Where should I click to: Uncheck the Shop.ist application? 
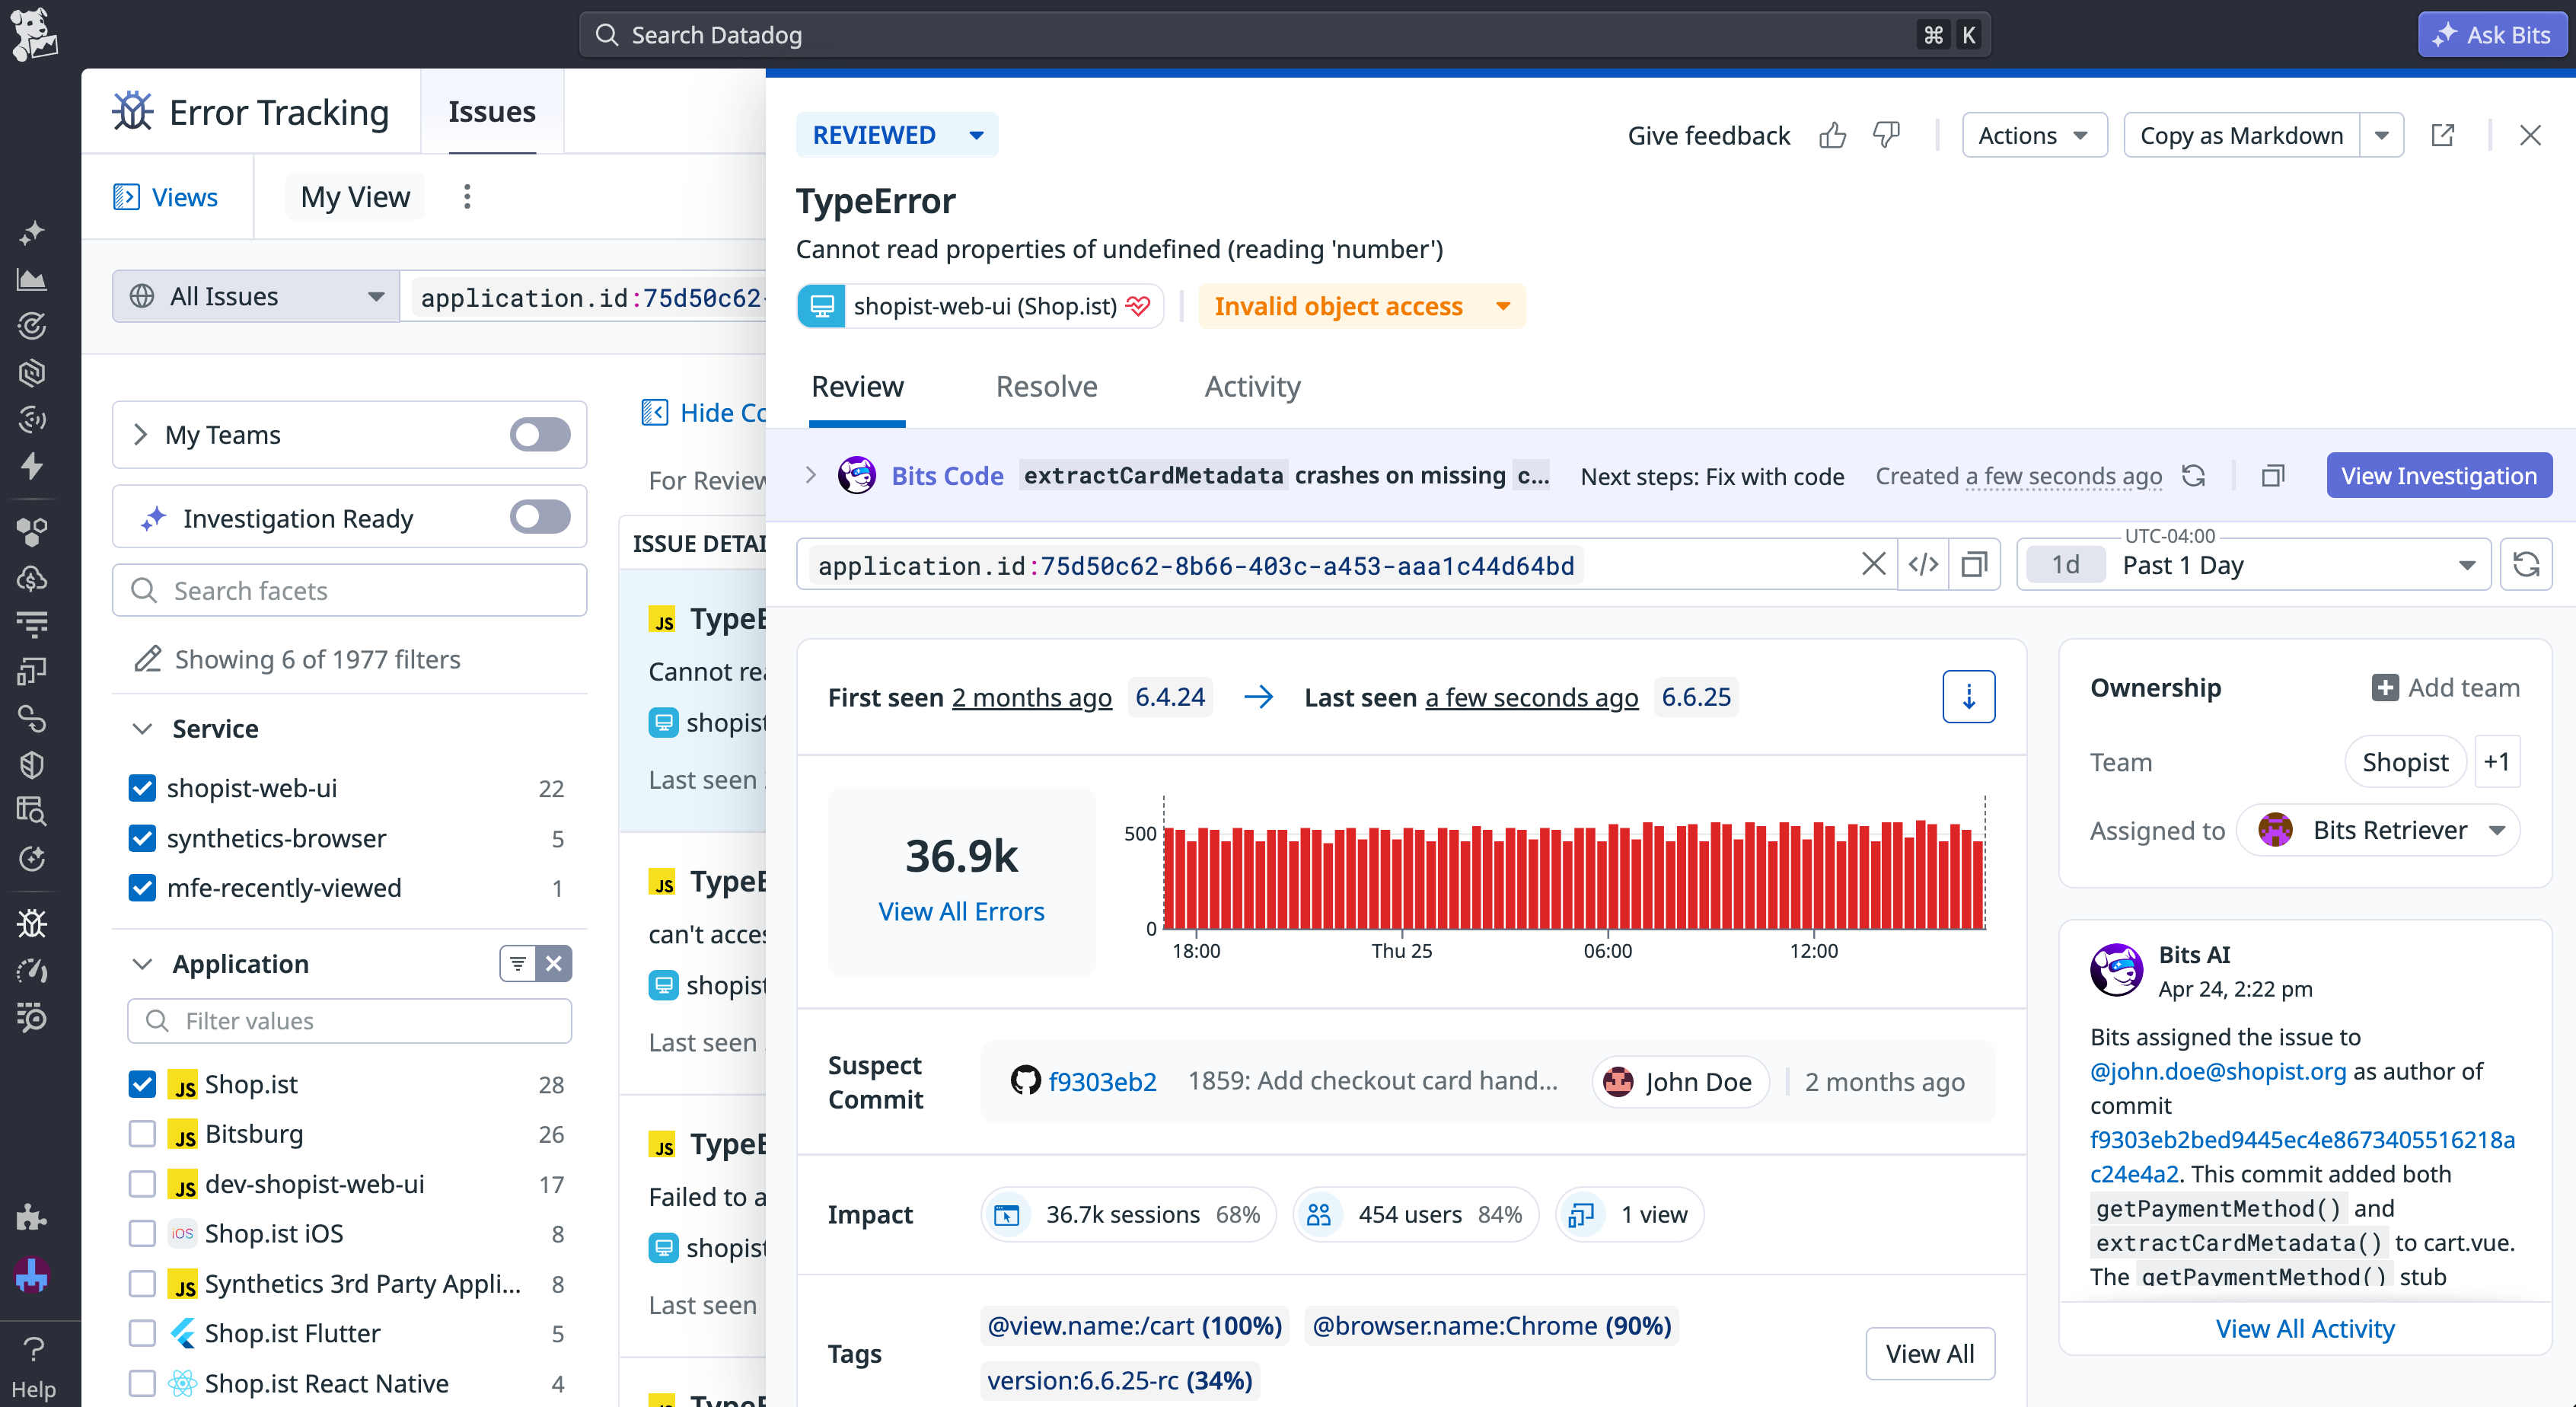[x=142, y=1084]
